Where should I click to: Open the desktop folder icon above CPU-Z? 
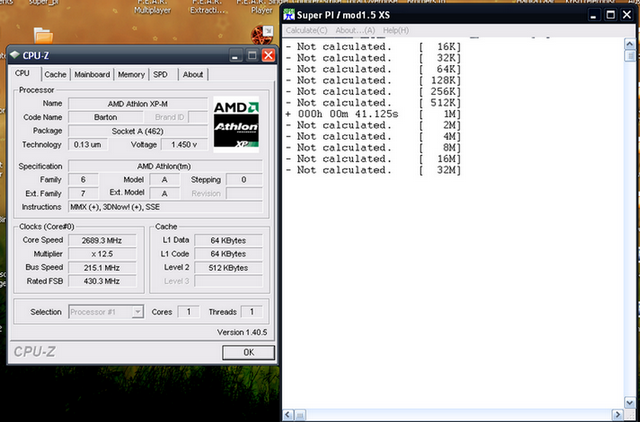[43, 36]
